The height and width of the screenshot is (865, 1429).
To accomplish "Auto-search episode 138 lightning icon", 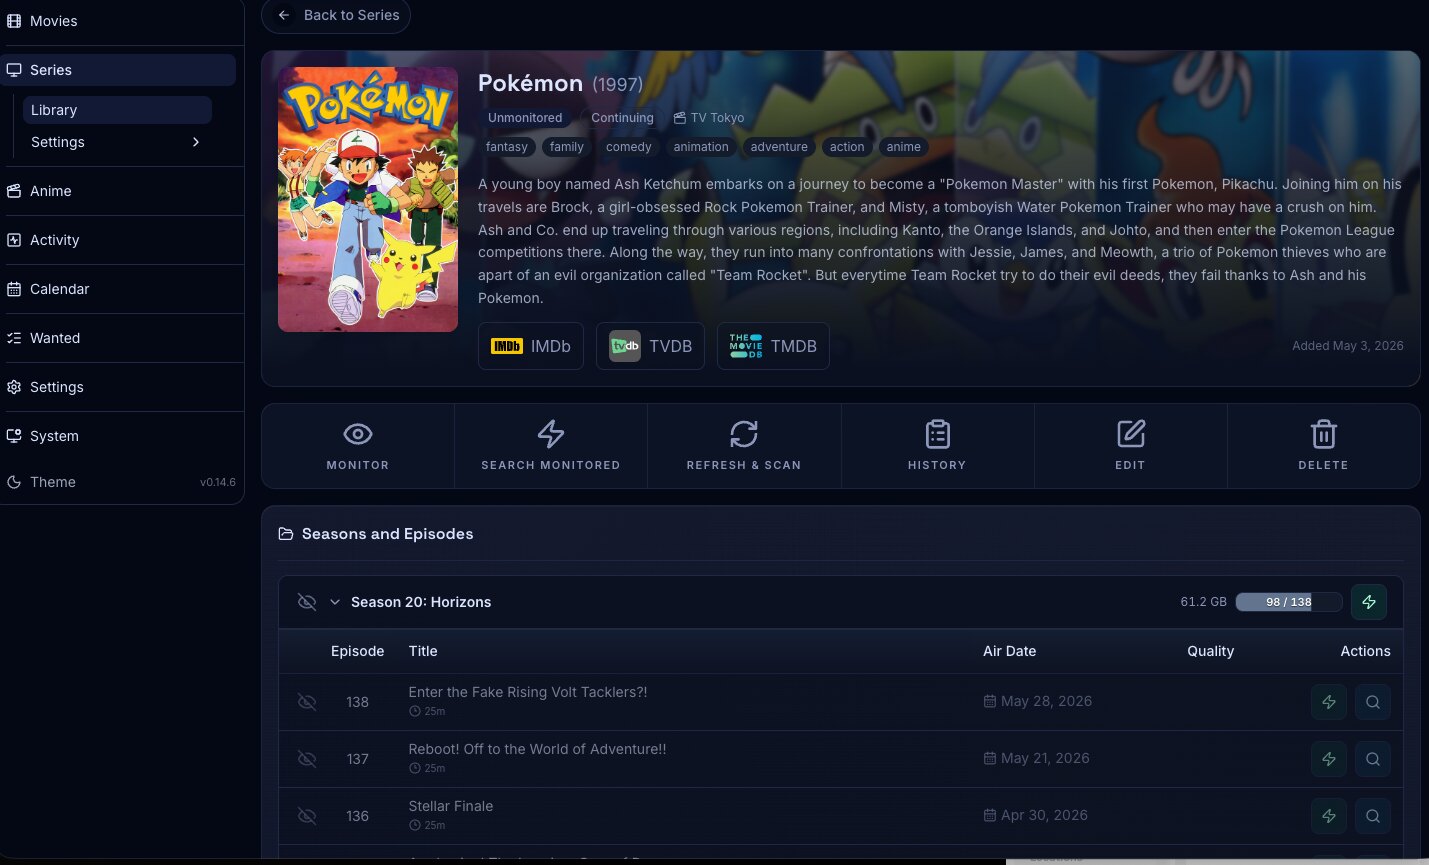I will 1329,702.
